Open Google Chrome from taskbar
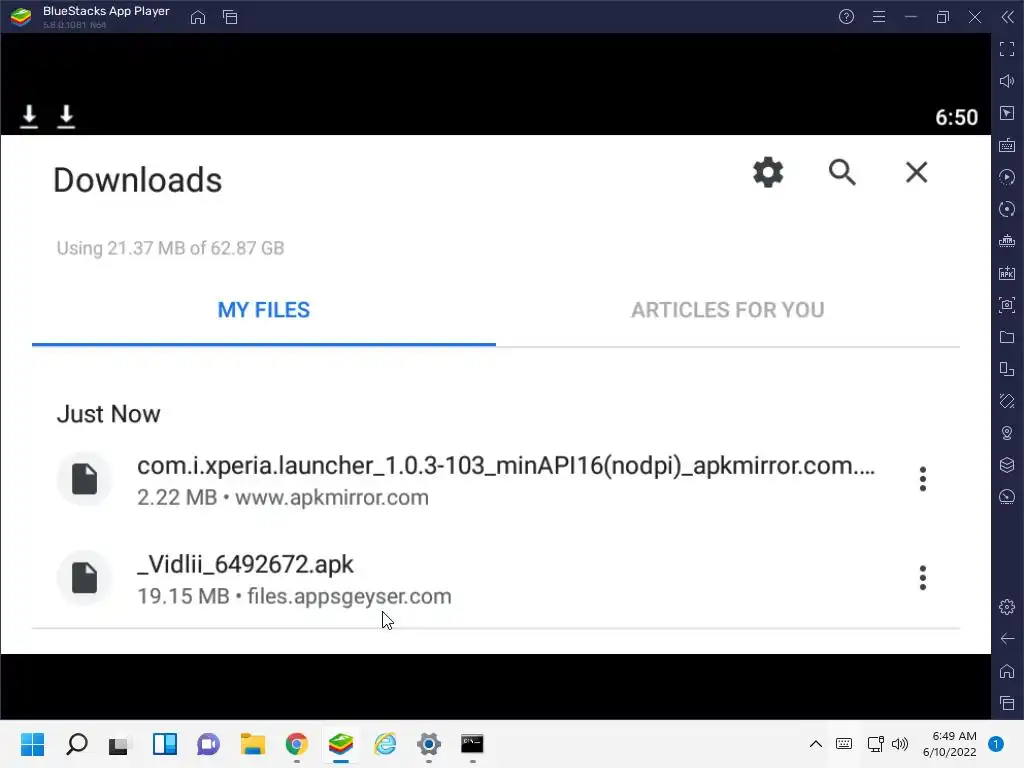 tap(296, 744)
